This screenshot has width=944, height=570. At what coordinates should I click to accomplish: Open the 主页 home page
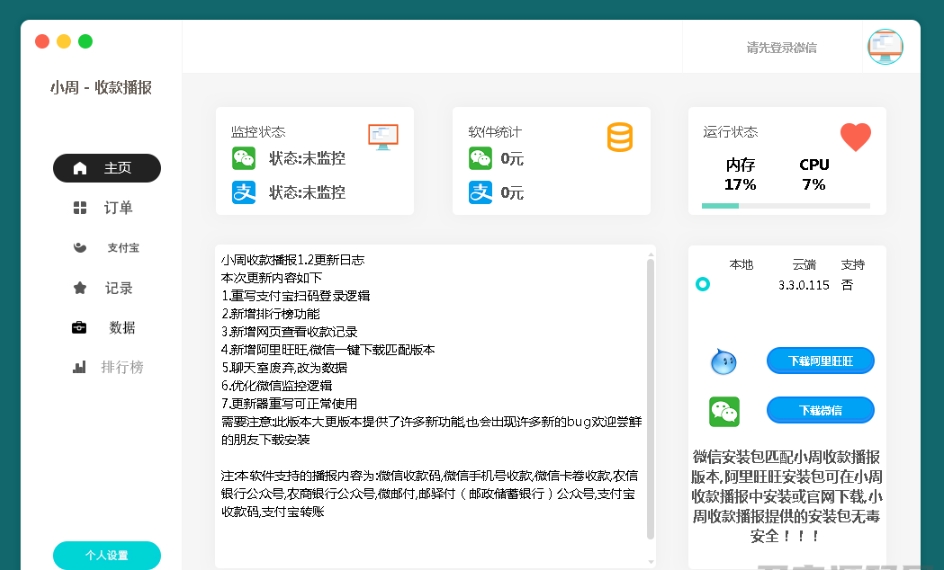click(x=107, y=168)
